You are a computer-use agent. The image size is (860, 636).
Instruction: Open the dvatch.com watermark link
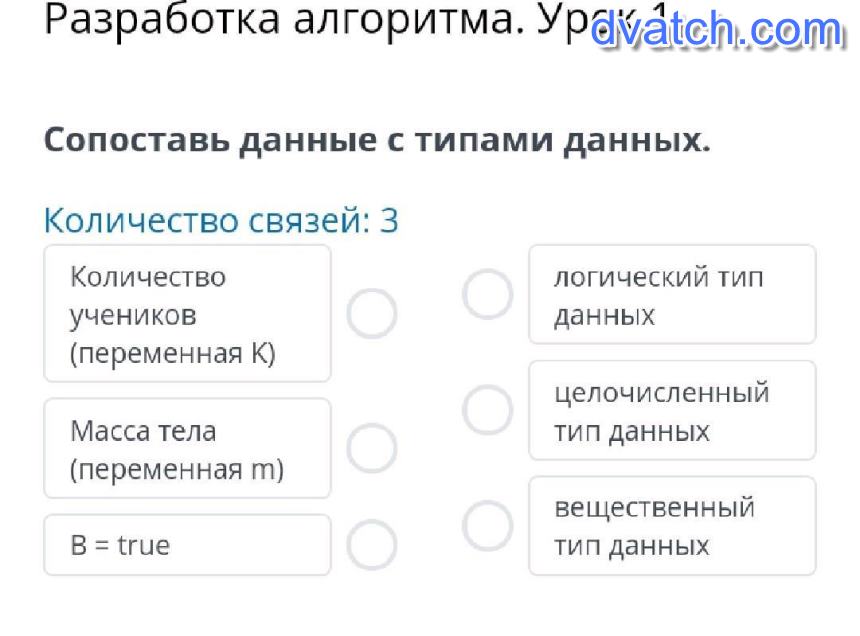[x=716, y=30]
